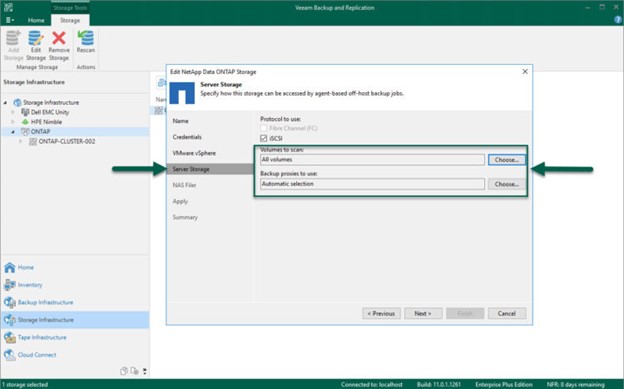Click 'NFR: 0 days remaining' status text

(x=575, y=385)
